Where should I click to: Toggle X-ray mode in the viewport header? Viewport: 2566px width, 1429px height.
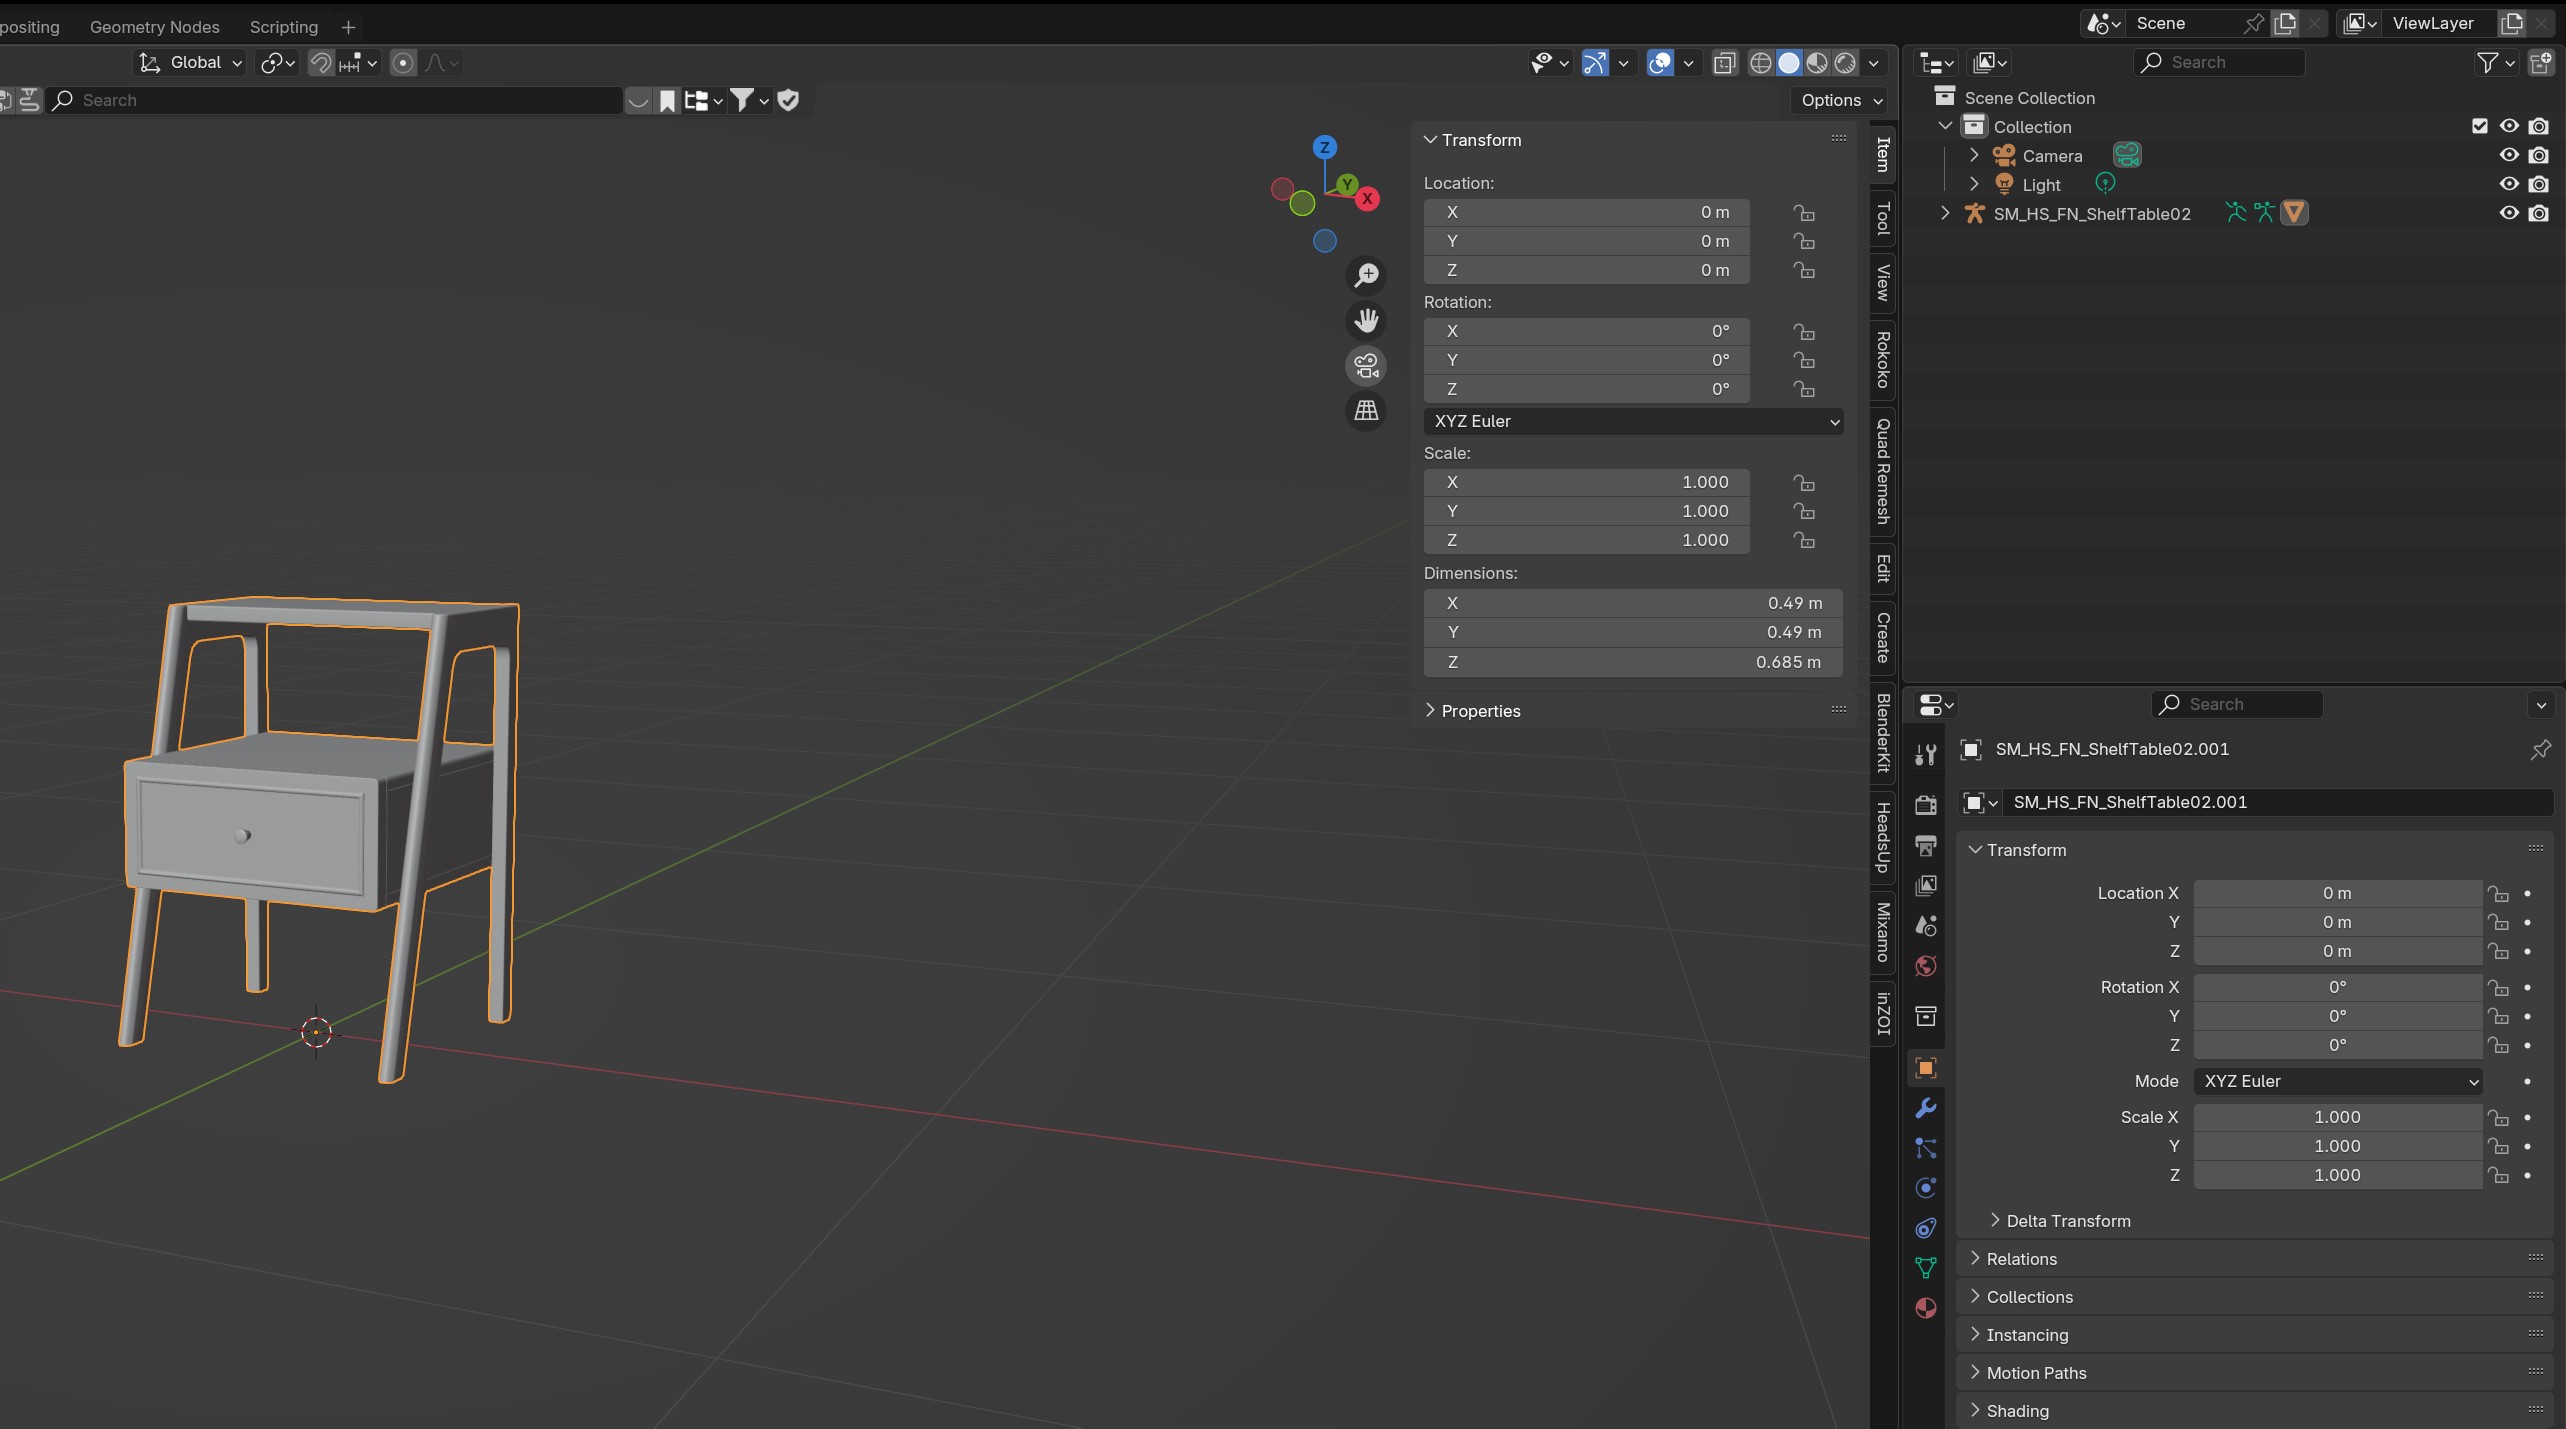1724,63
